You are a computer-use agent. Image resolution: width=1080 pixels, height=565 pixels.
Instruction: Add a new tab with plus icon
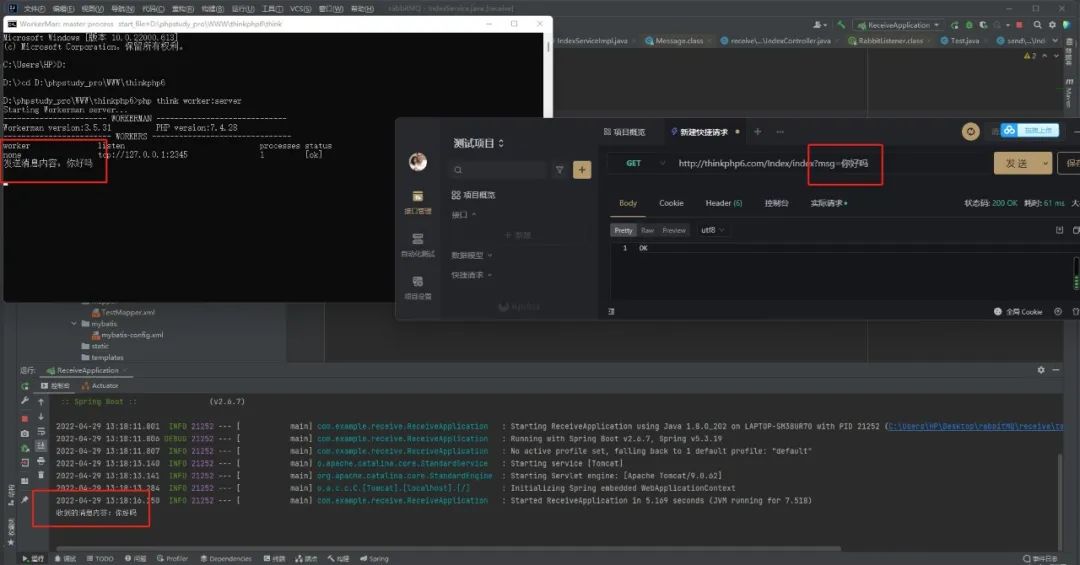[758, 132]
